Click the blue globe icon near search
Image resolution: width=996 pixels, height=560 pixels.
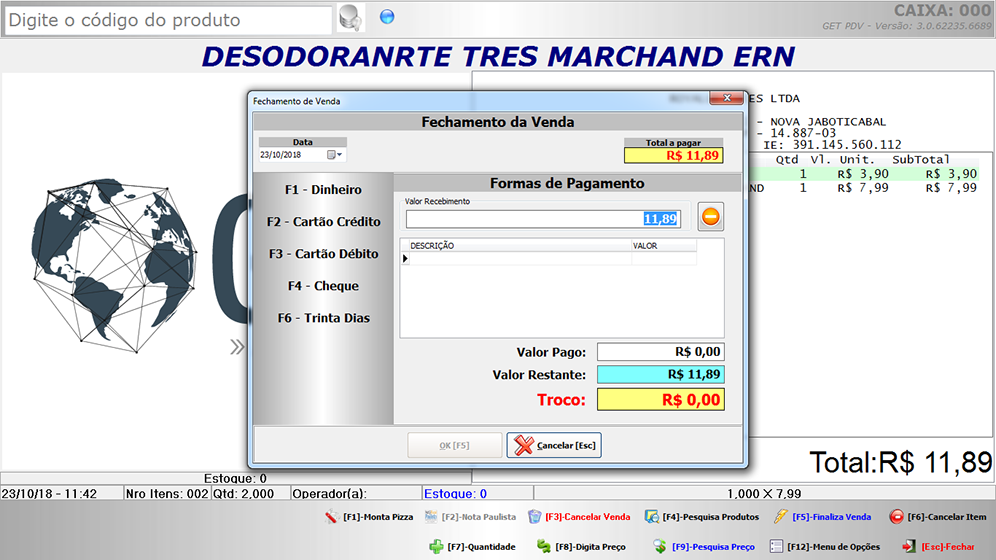387,16
